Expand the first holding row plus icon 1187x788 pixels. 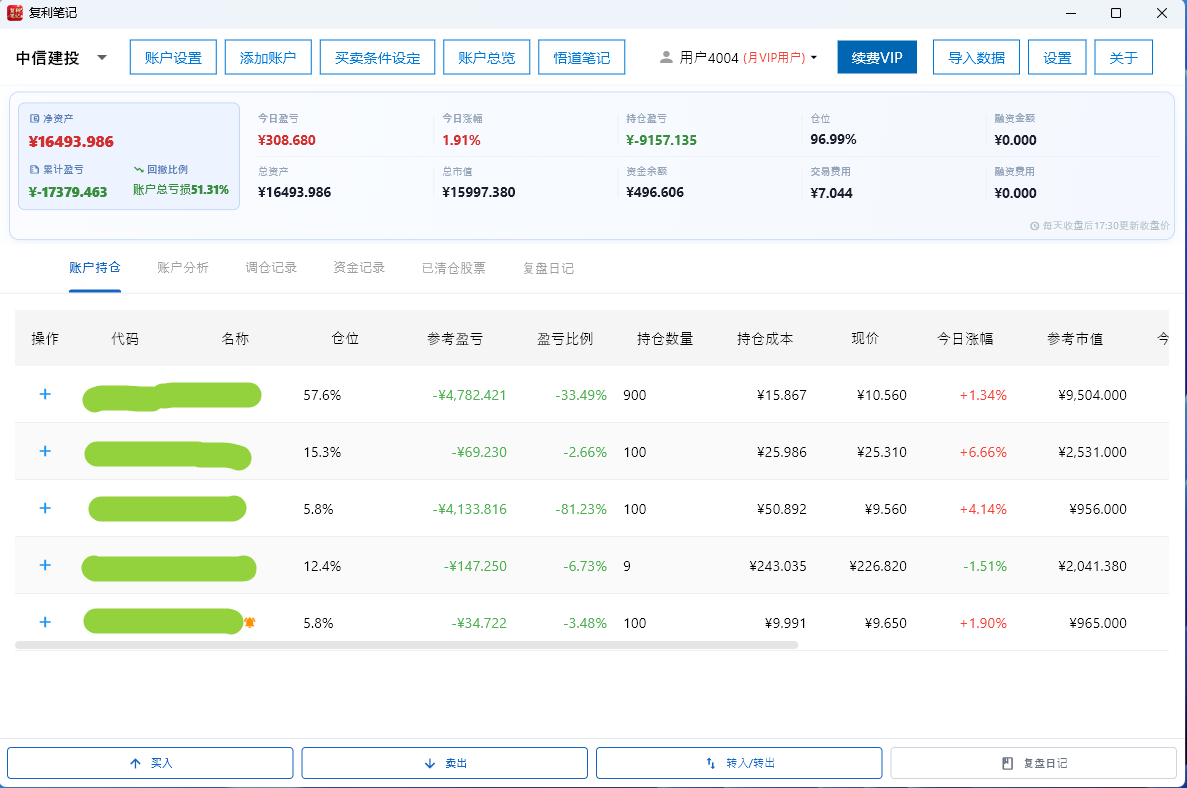click(45, 394)
